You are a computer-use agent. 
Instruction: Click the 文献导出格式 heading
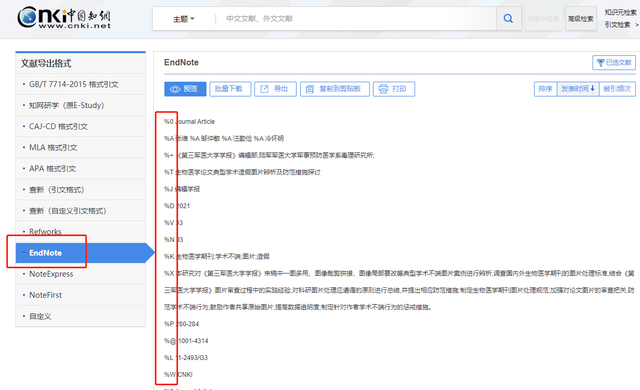[x=46, y=63]
